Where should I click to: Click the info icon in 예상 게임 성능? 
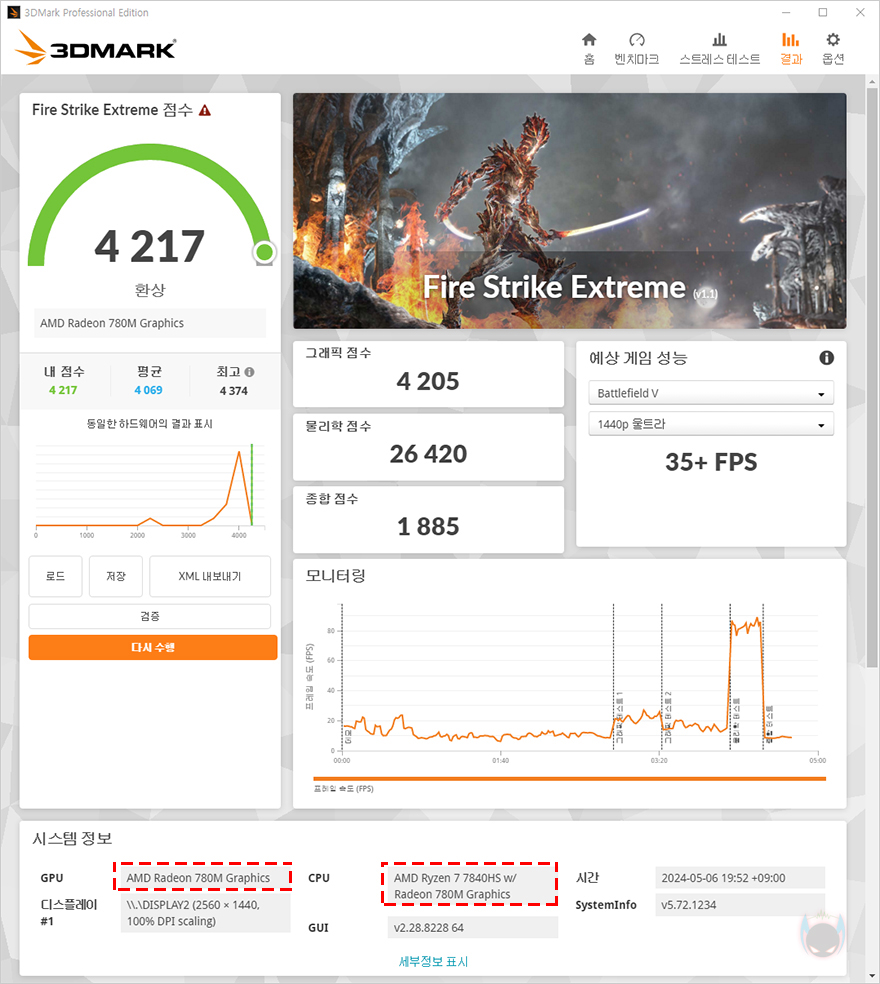coord(827,358)
